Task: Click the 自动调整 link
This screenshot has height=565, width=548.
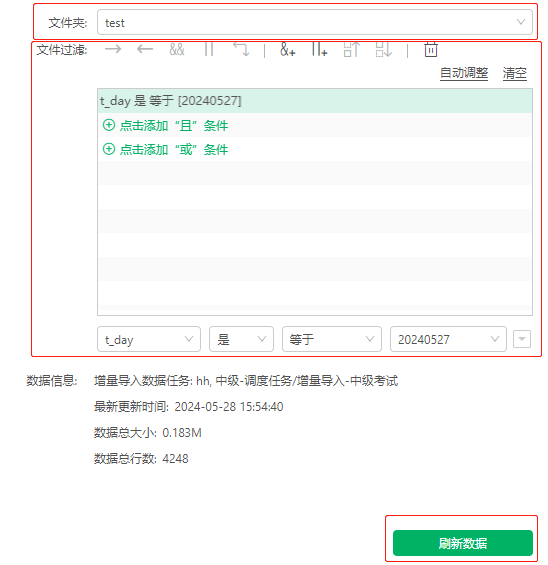Action: [464, 73]
